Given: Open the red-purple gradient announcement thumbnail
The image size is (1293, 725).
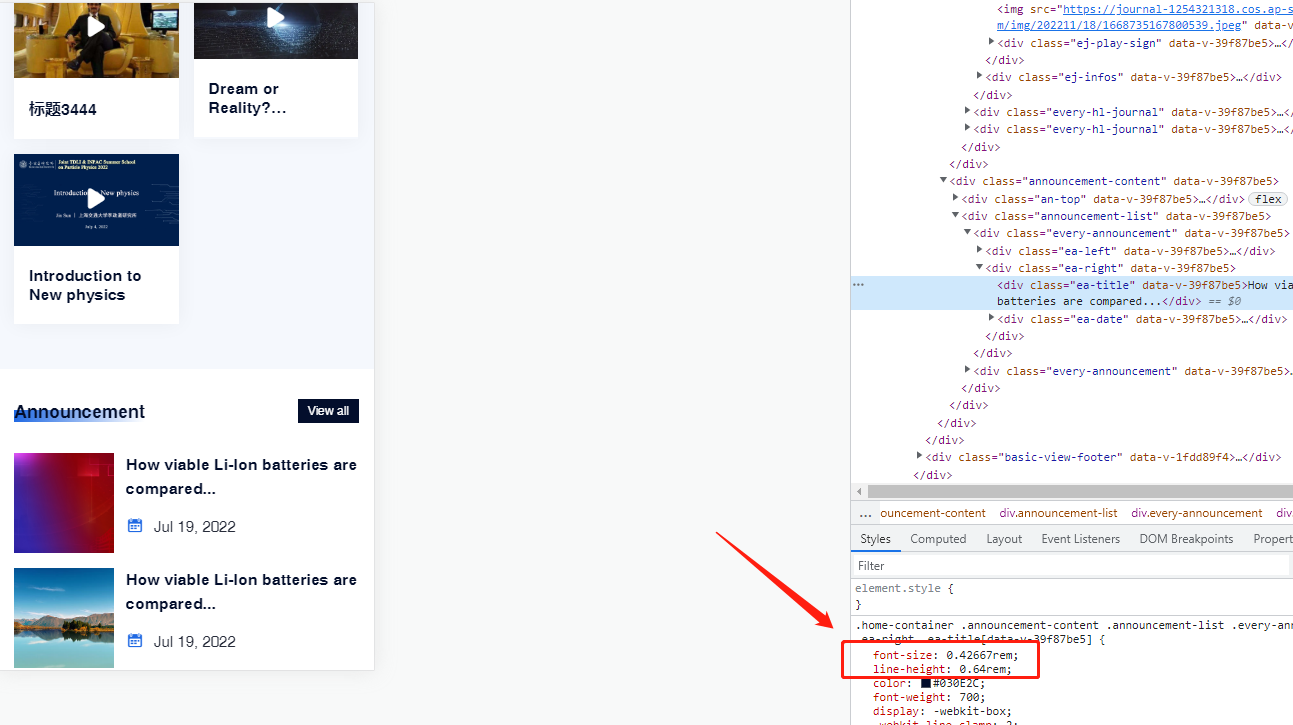Looking at the screenshot, I should click(64, 503).
